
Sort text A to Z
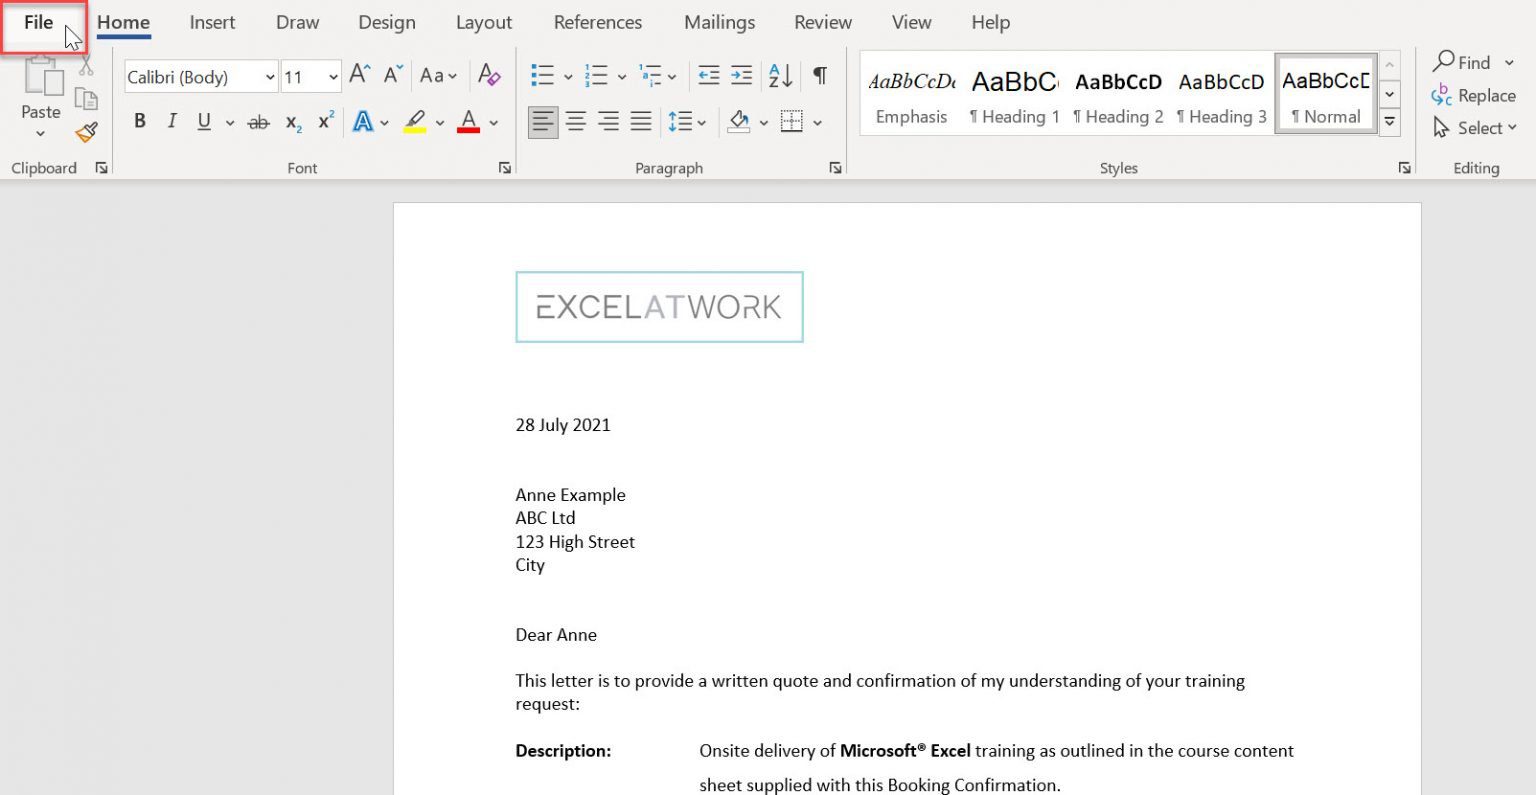[781, 75]
